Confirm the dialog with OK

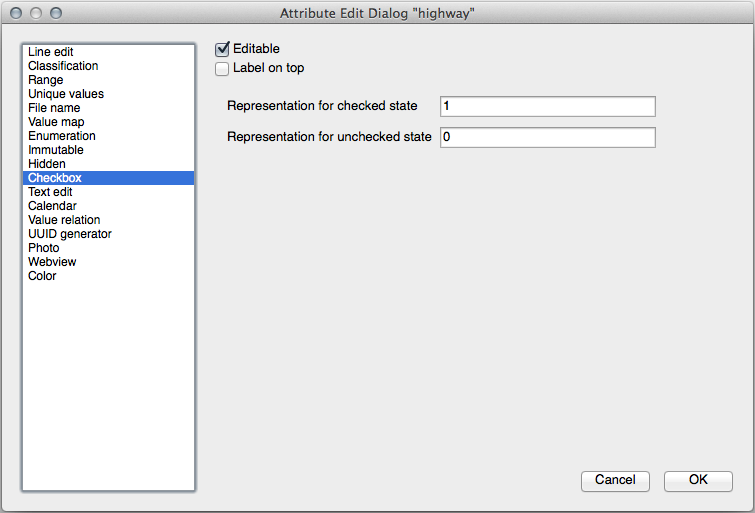coord(698,480)
